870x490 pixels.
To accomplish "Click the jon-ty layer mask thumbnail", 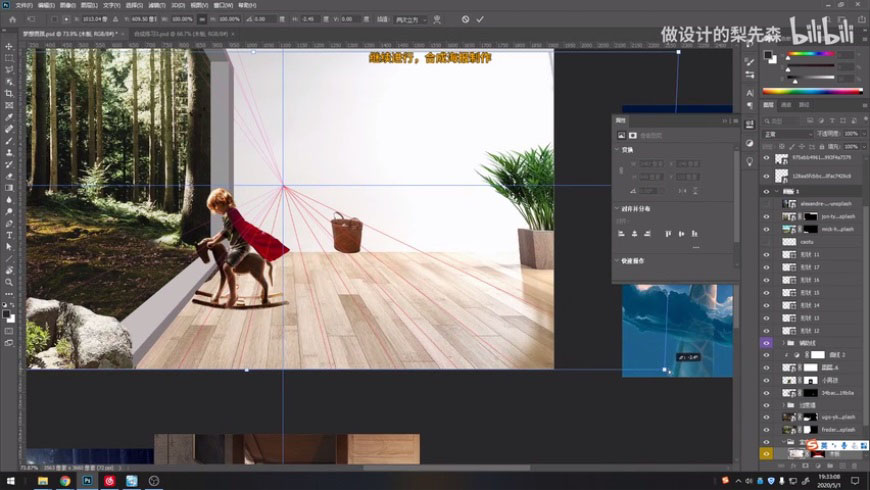I will click(811, 216).
